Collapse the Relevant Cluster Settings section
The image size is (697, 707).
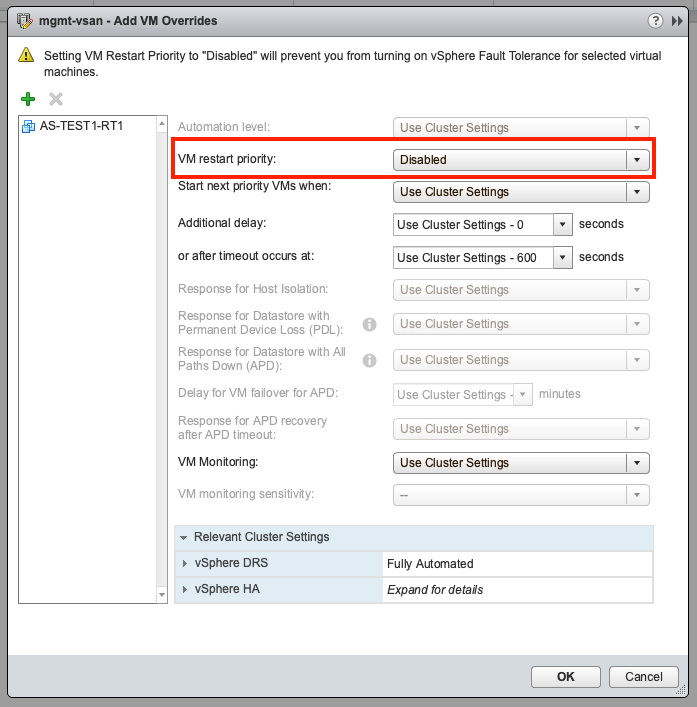pos(183,537)
